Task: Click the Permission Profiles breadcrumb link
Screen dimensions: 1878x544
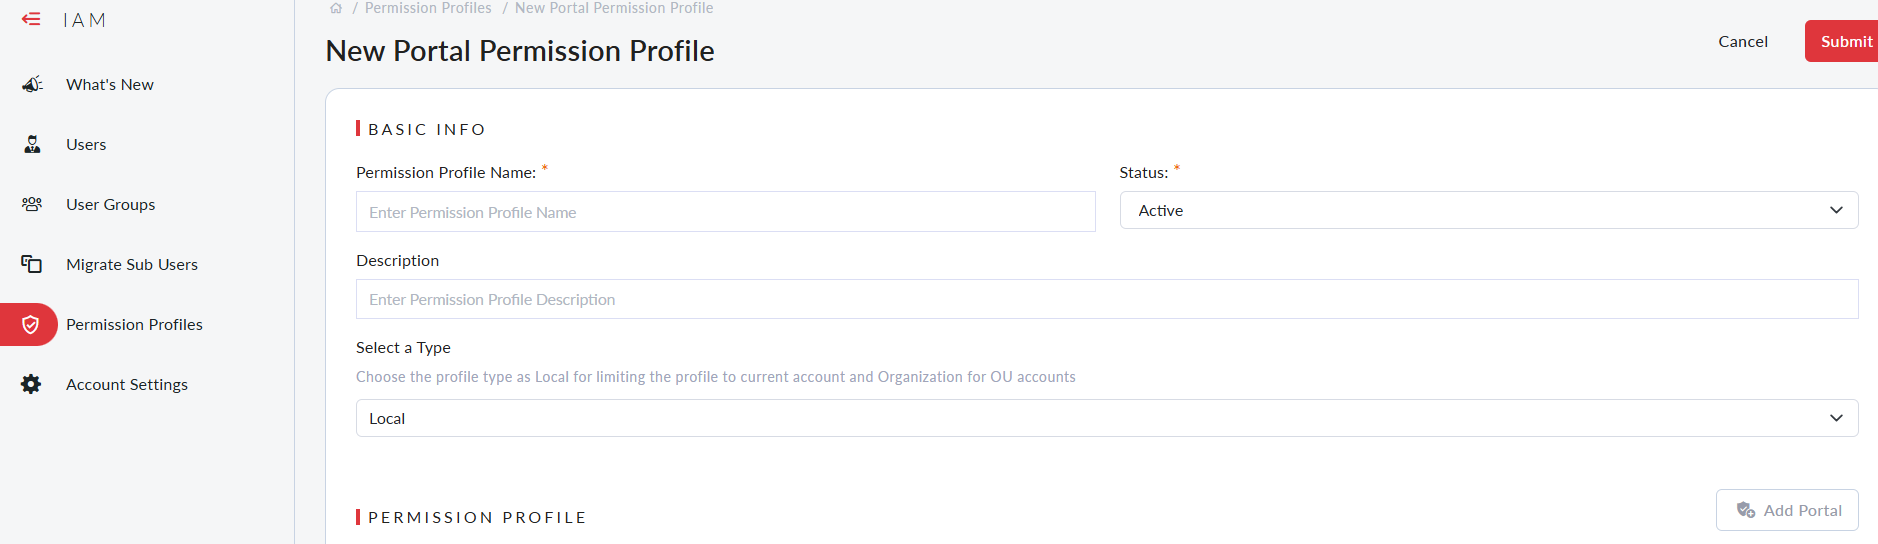Action: [428, 8]
